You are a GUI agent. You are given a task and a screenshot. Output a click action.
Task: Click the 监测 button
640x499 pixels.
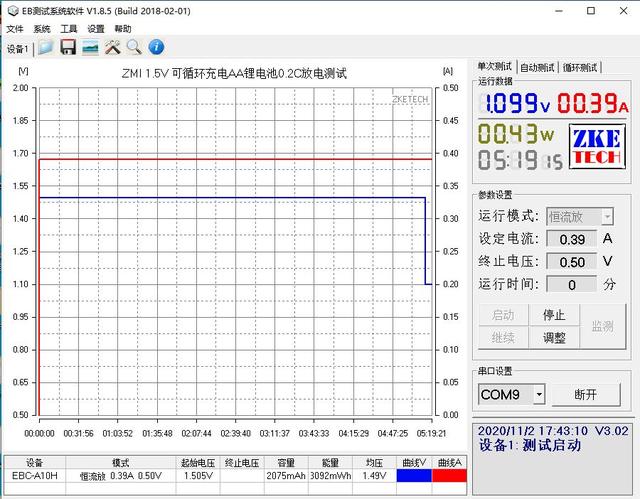602,326
